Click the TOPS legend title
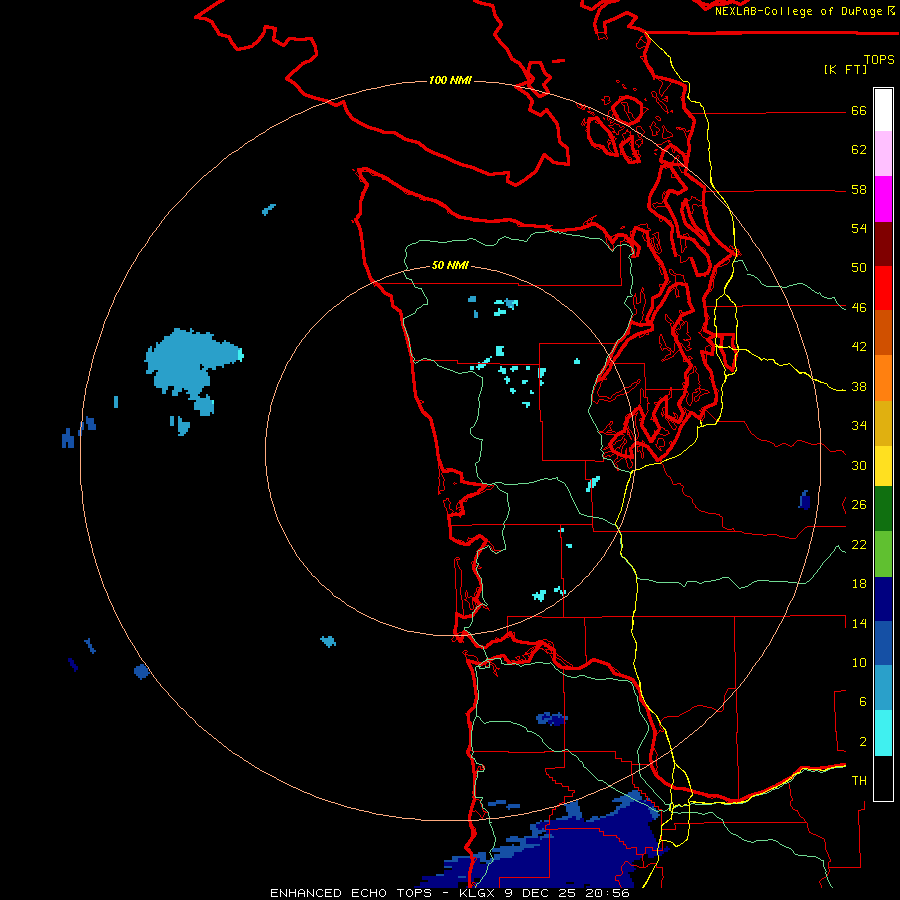 coord(879,60)
